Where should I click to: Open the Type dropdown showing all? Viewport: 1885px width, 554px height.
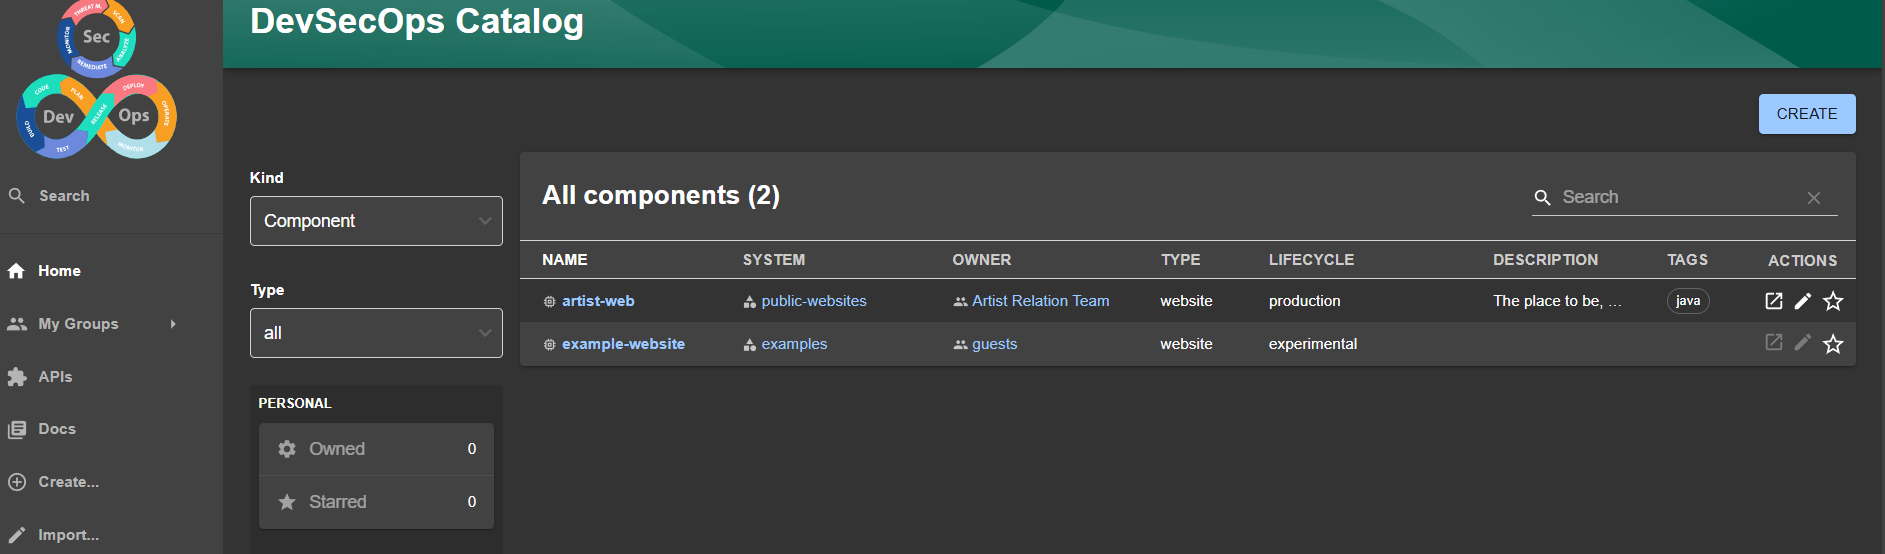(376, 333)
